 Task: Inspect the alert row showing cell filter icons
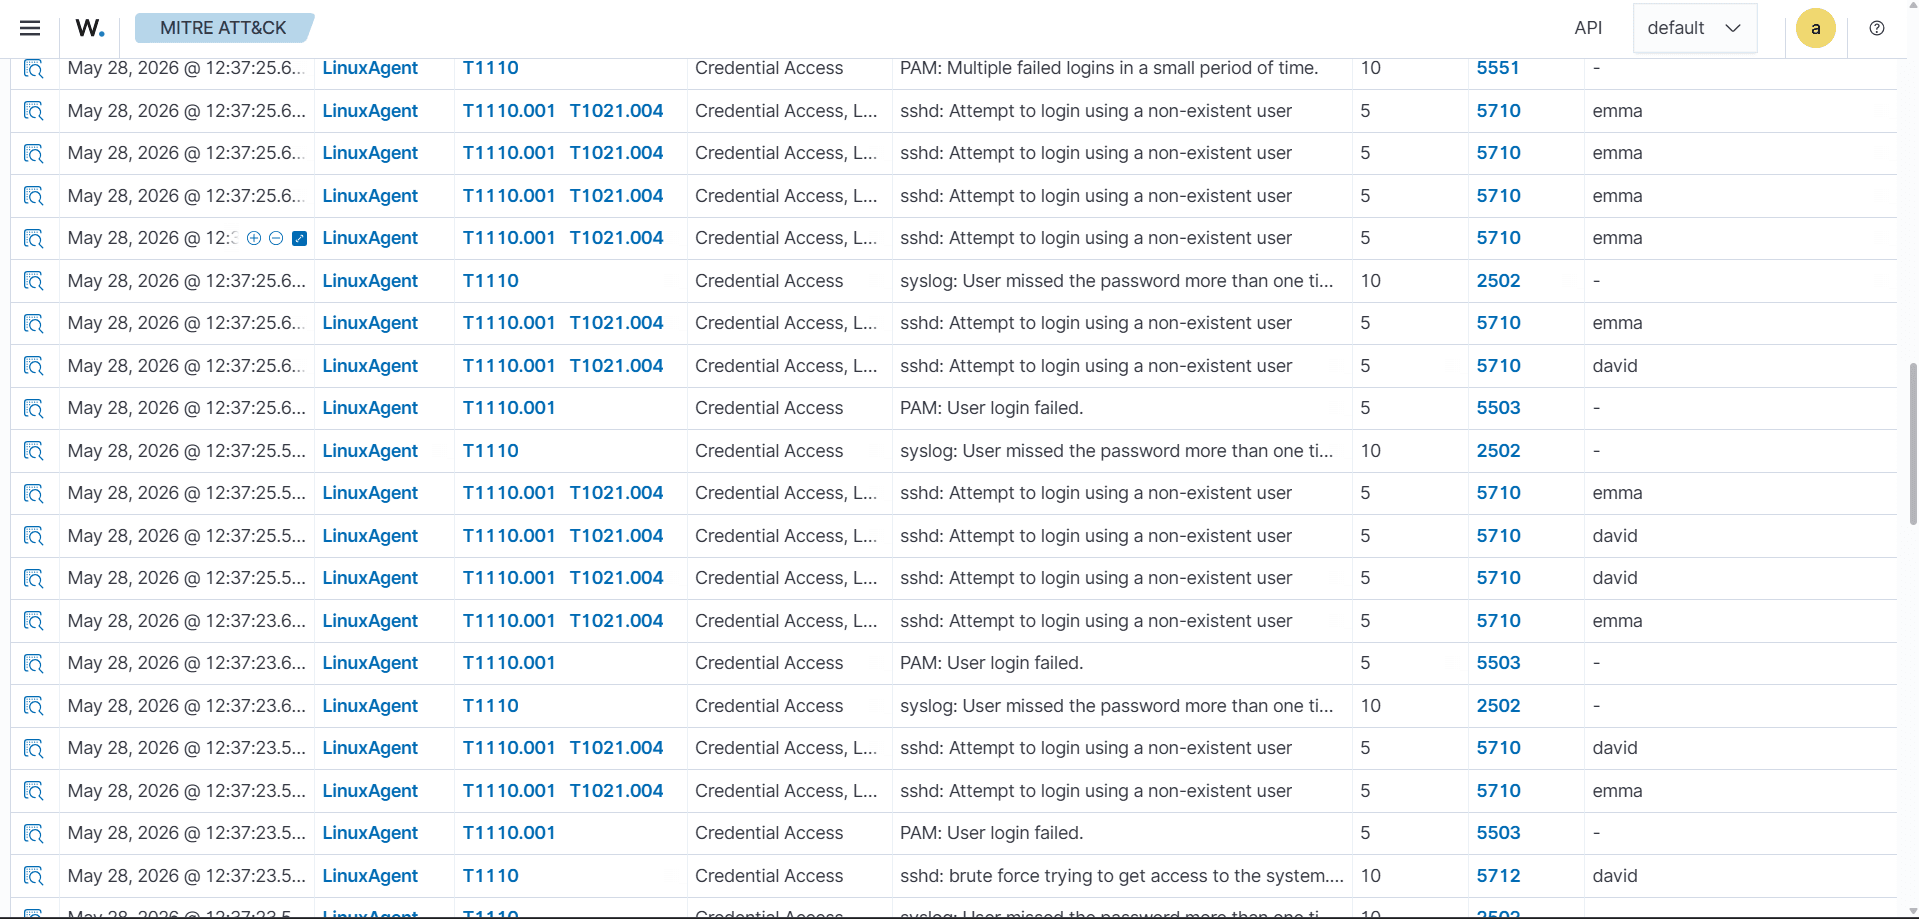pyautogui.click(x=34, y=238)
